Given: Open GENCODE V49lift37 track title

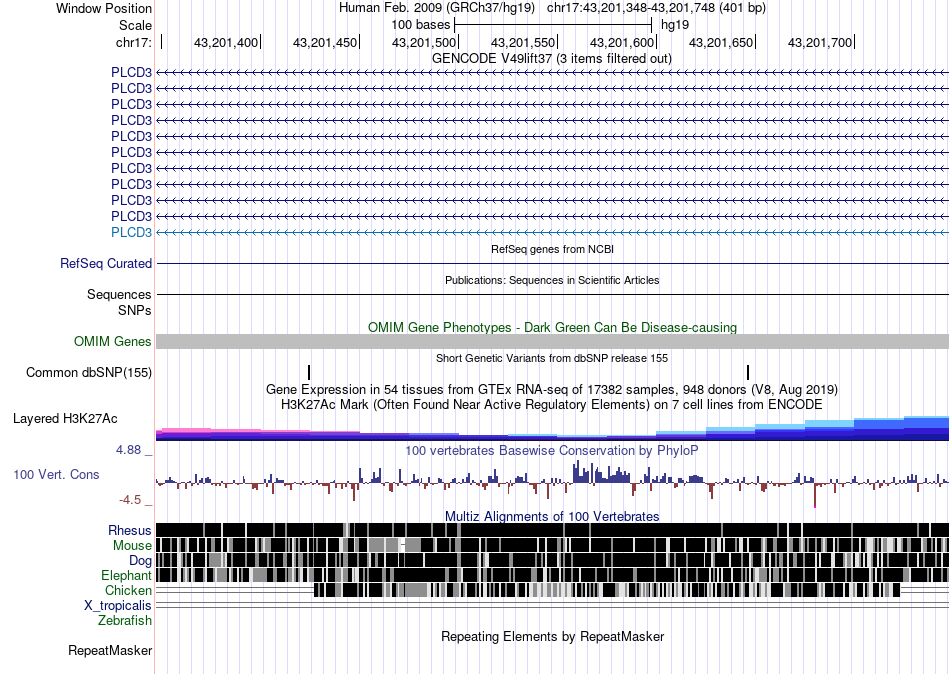Looking at the screenshot, I should pos(551,59).
